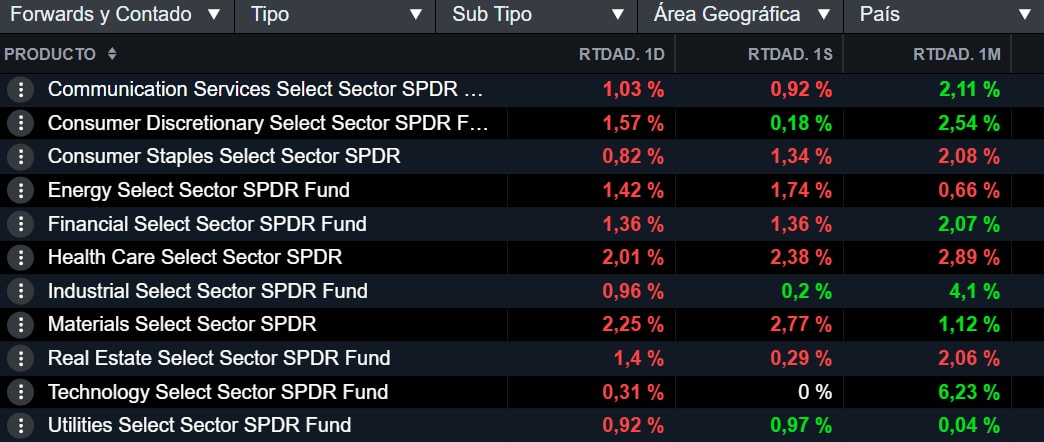
Task: Click 2,01 % daily return of Health Care
Action: 633,257
